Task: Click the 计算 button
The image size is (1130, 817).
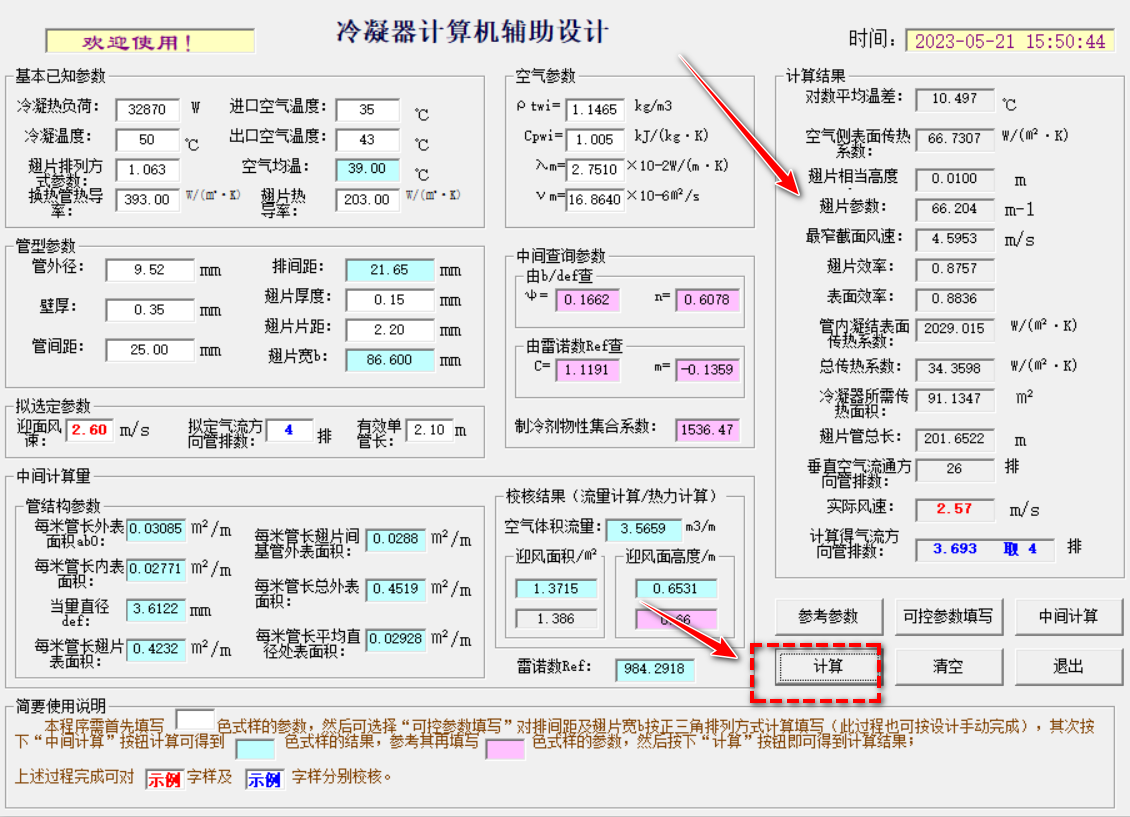Action: [x=828, y=666]
